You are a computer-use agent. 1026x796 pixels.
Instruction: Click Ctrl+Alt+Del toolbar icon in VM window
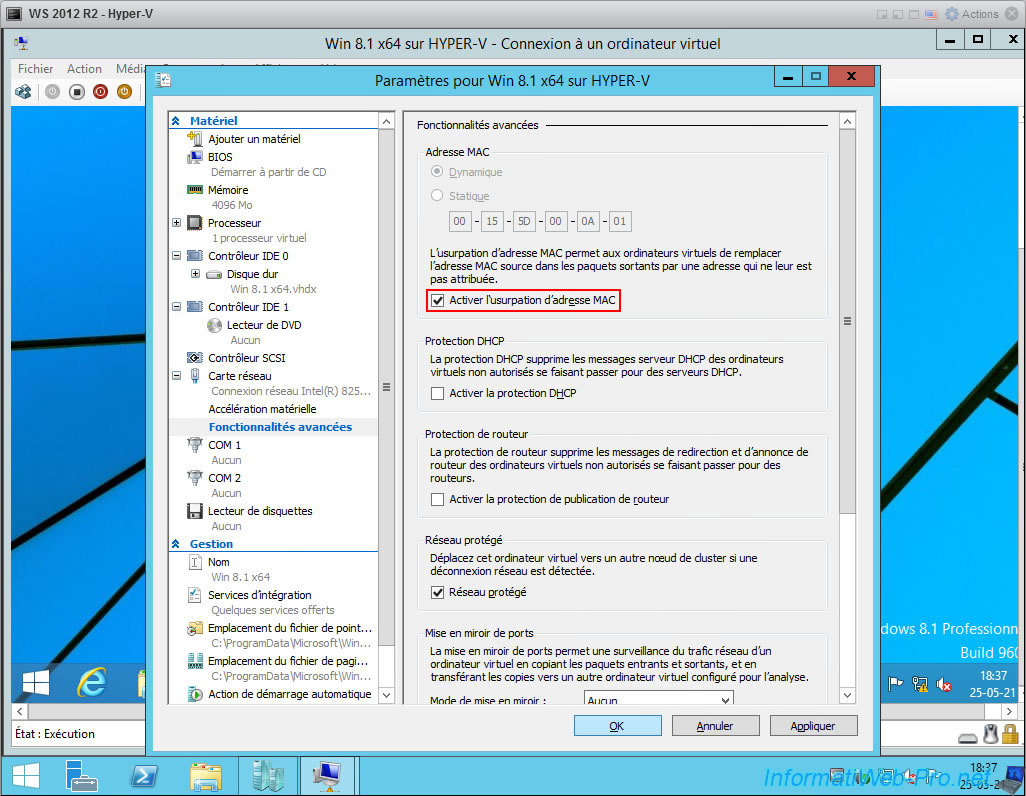coord(23,92)
